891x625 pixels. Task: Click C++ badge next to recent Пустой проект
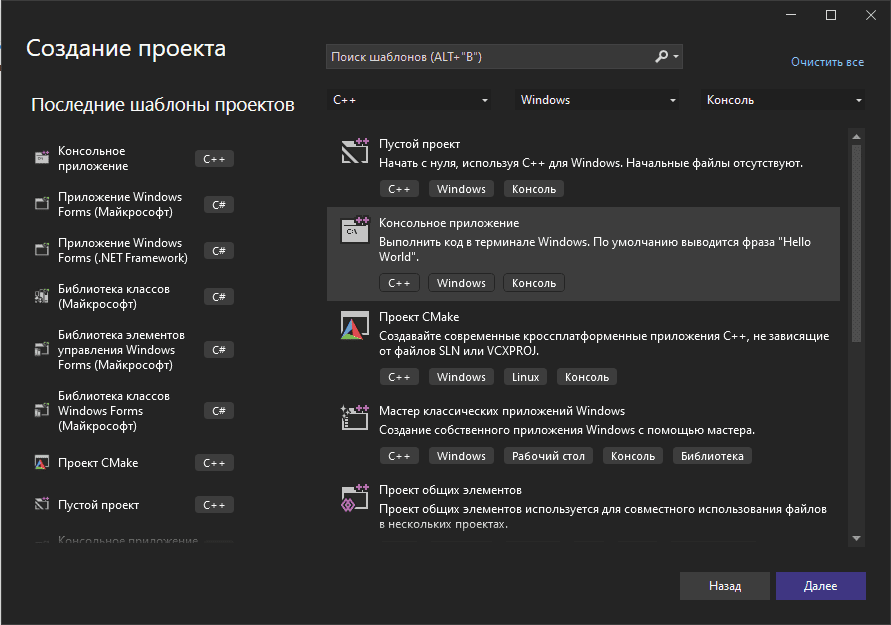214,505
